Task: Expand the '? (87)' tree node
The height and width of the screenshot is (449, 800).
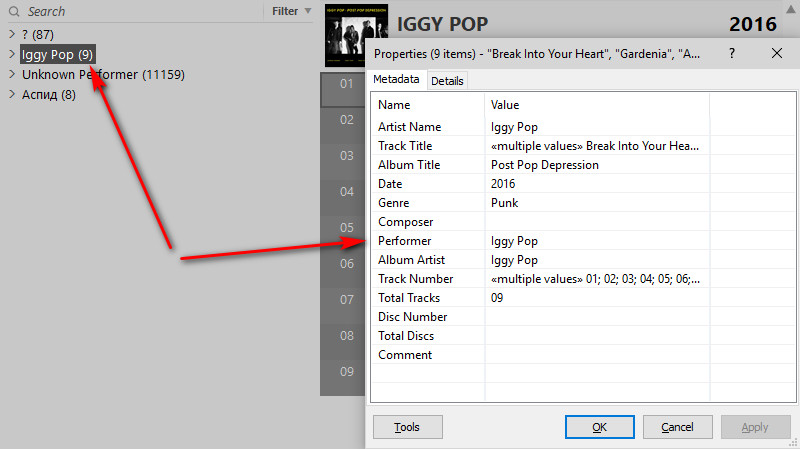Action: (11, 35)
